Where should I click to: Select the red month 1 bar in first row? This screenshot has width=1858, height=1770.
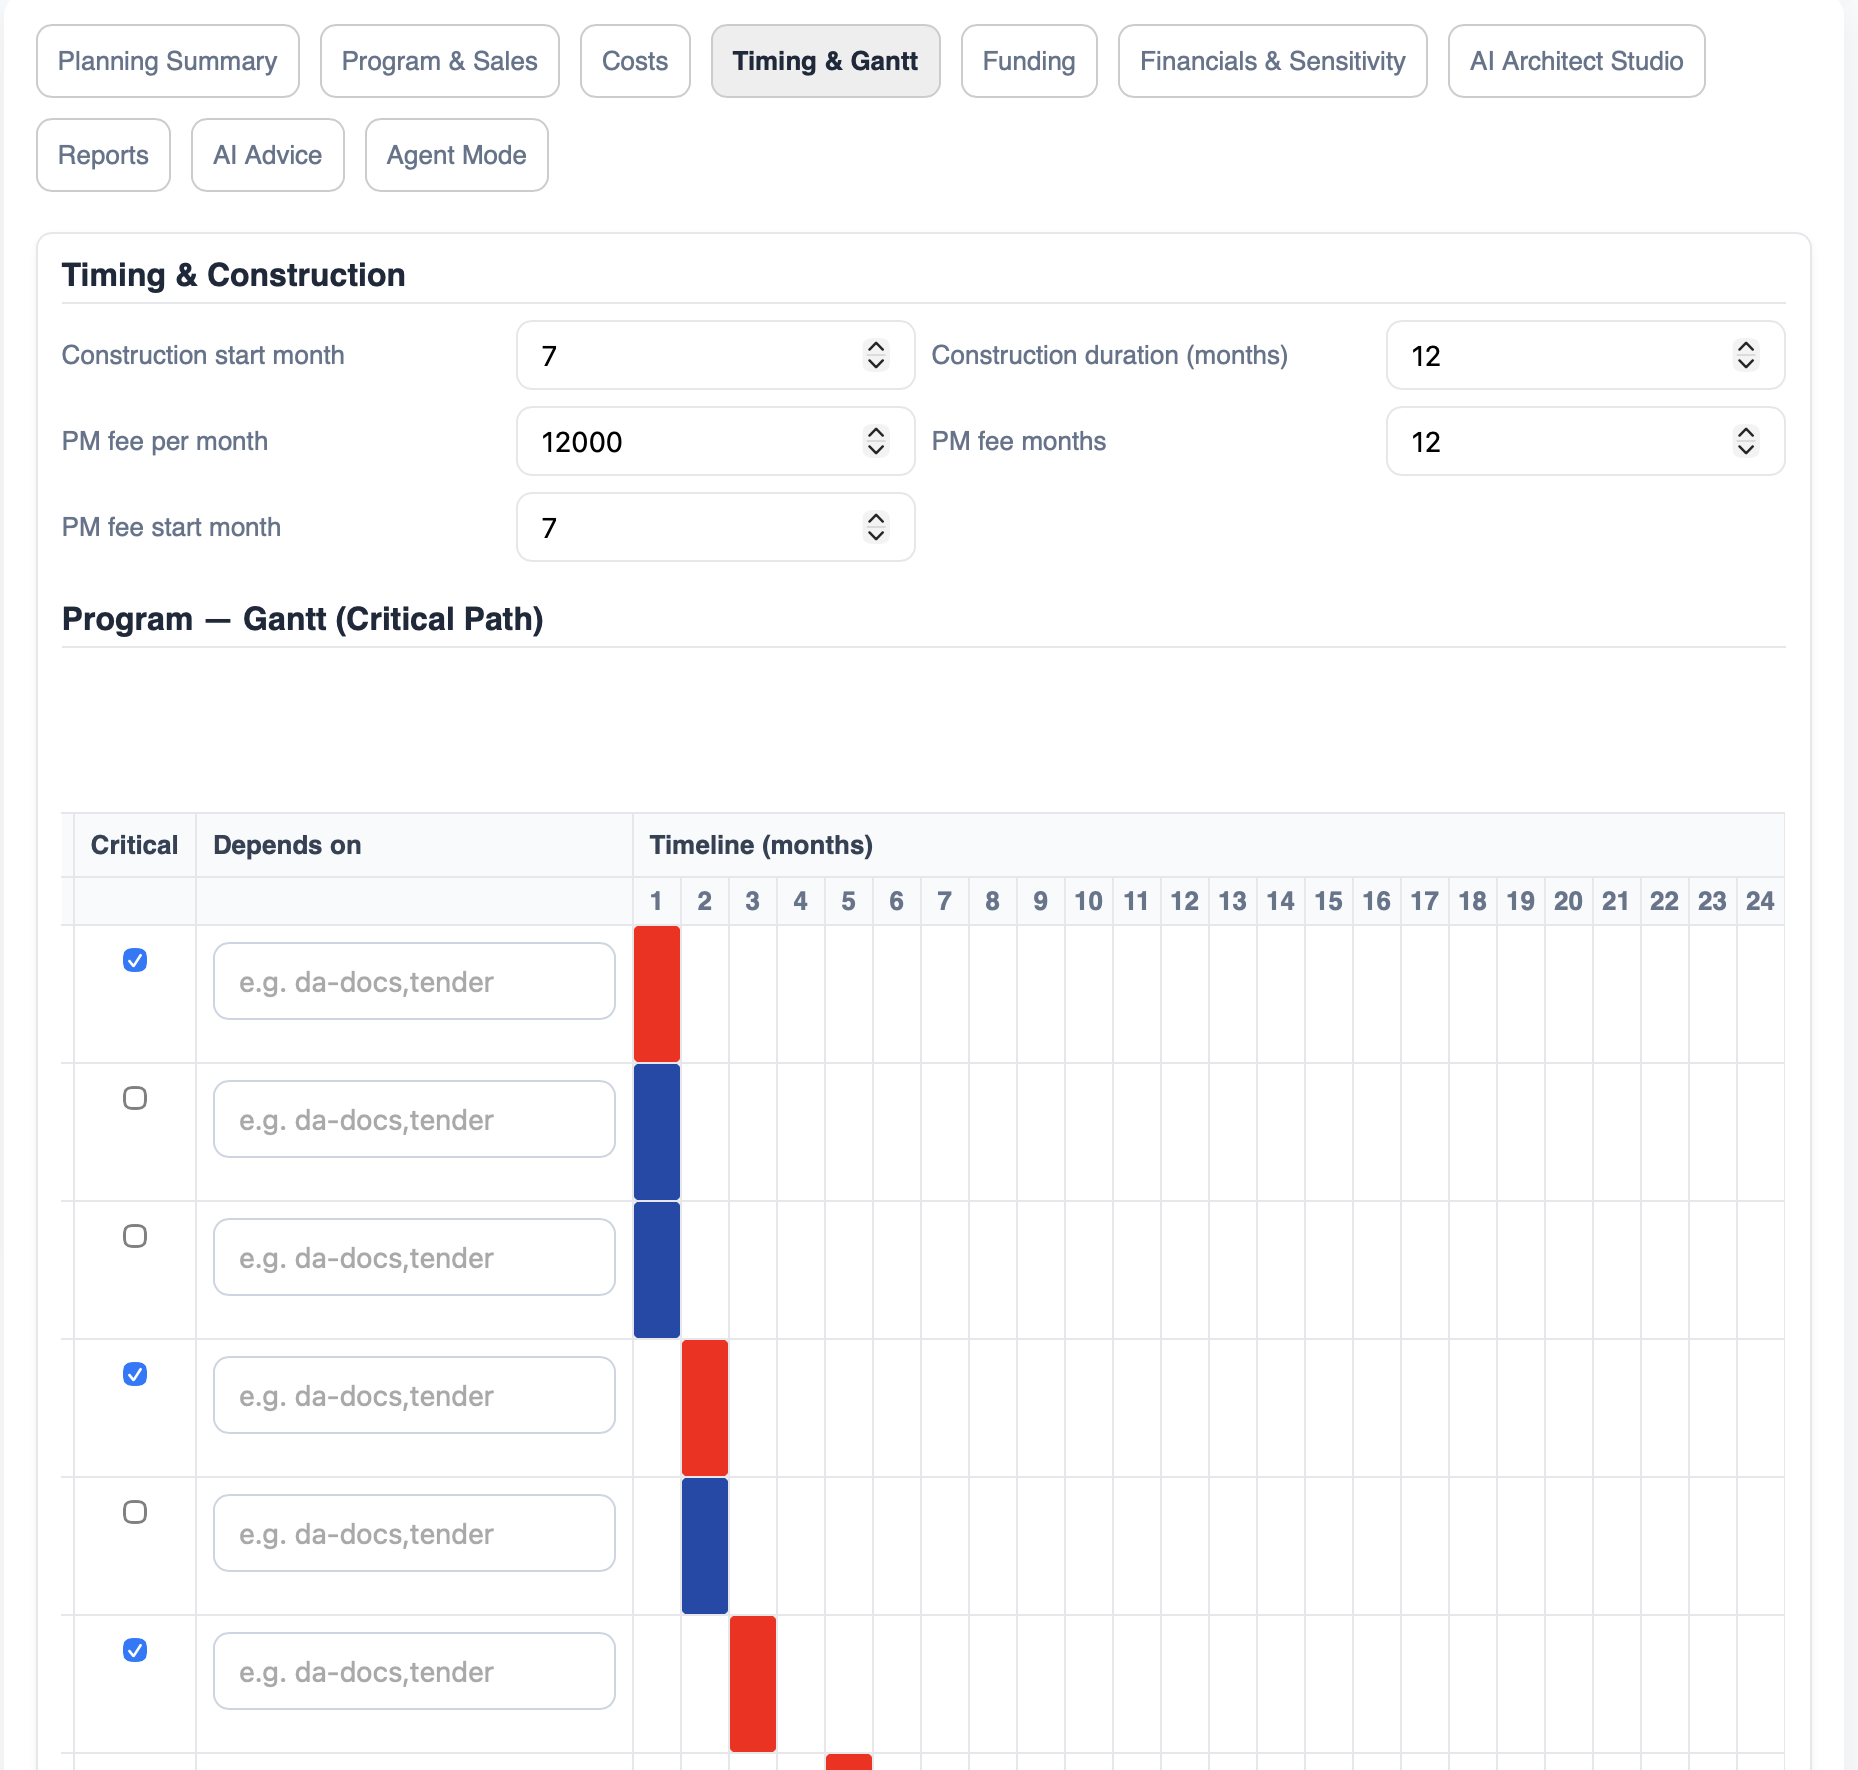coord(657,994)
